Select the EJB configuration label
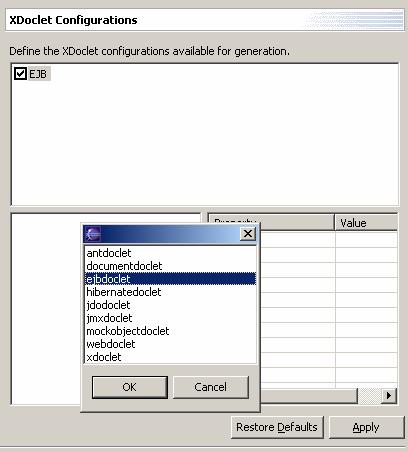The width and height of the screenshot is (408, 452). click(38, 74)
